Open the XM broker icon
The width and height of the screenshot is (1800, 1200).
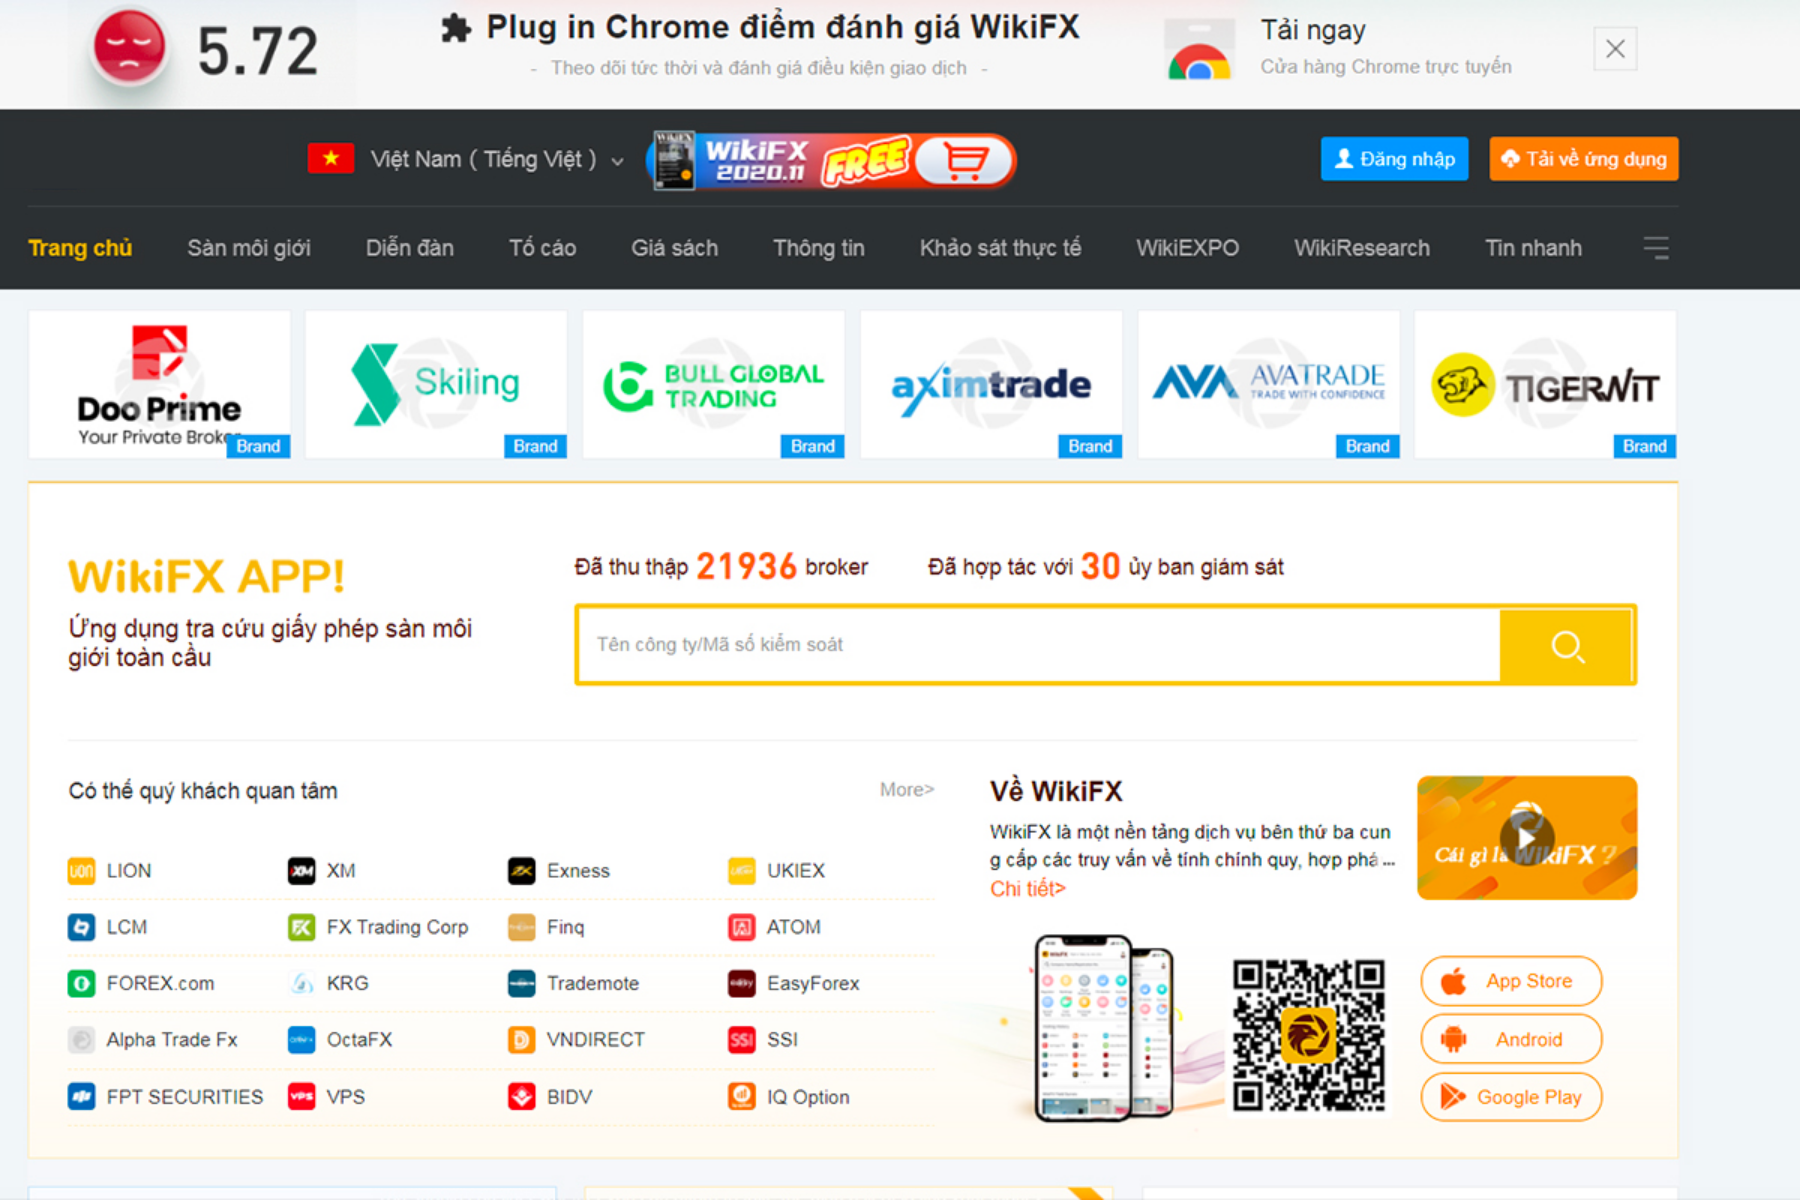tap(301, 871)
